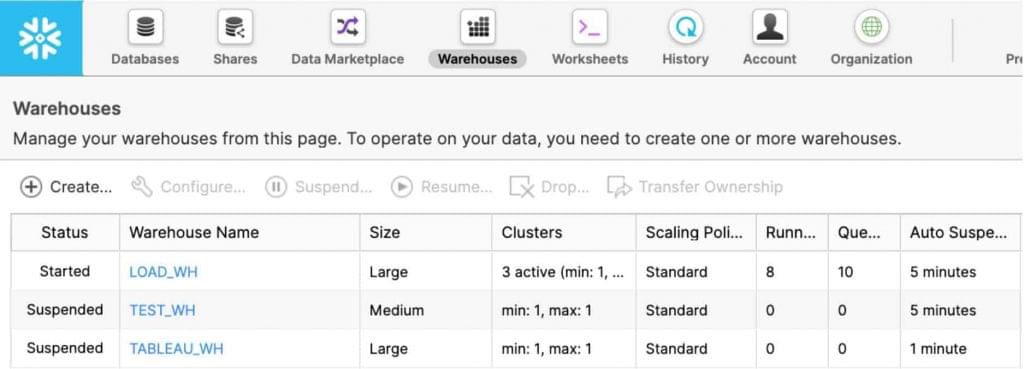Open the Shares icon
The height and width of the screenshot is (369, 1024).
(x=234, y=27)
